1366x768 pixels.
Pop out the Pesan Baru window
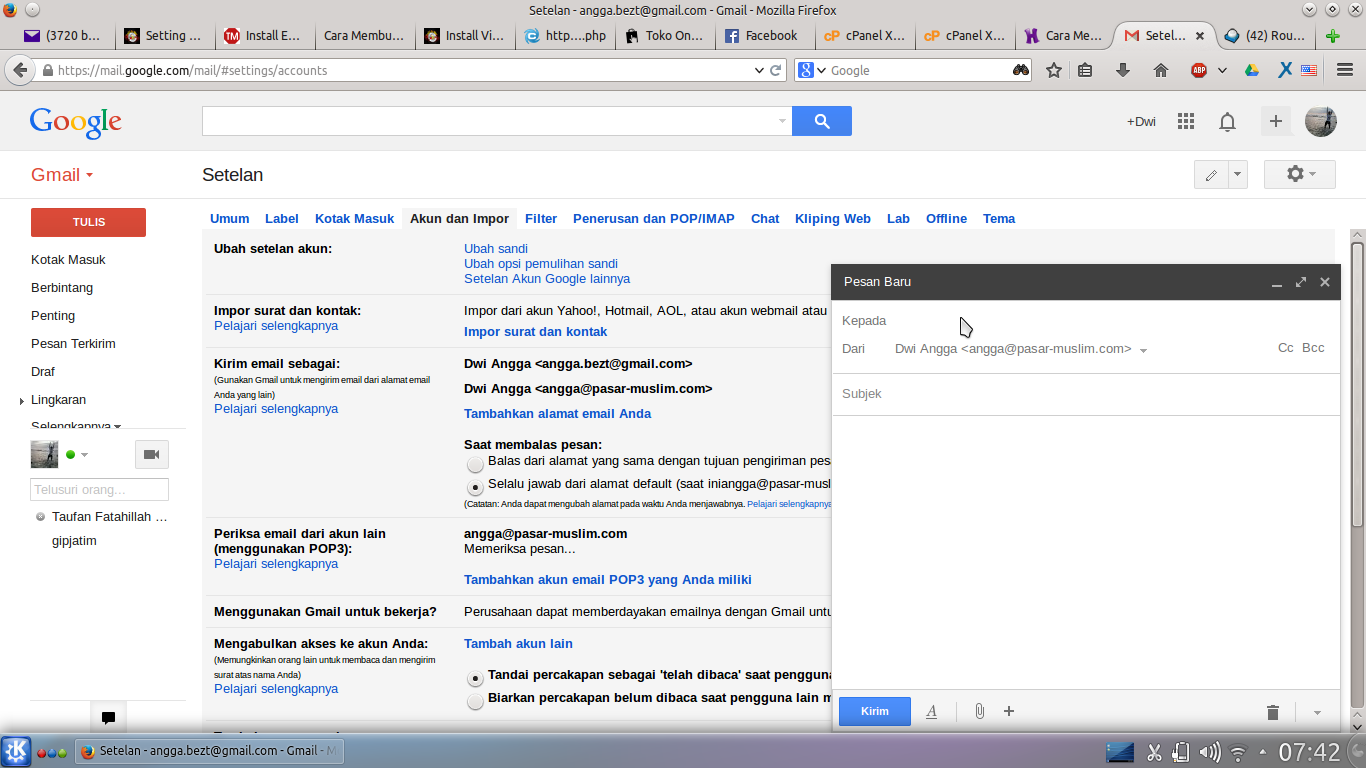coord(1301,282)
